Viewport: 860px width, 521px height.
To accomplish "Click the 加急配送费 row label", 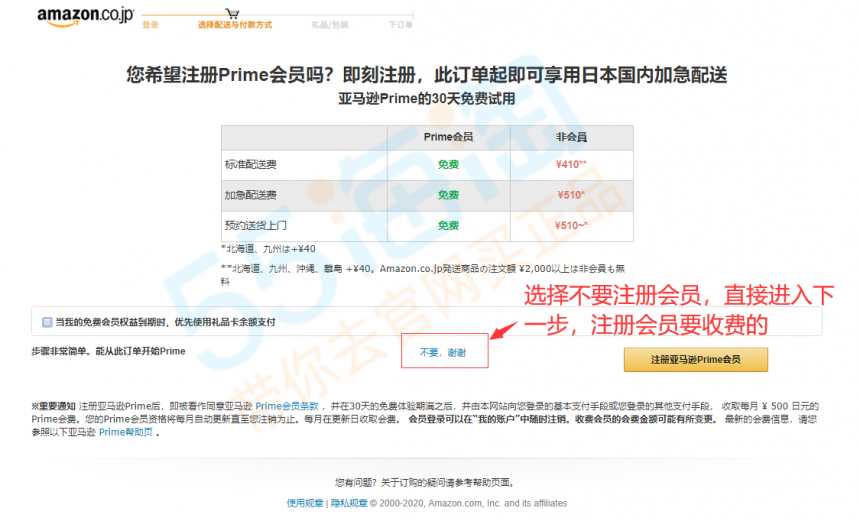I will [251, 195].
